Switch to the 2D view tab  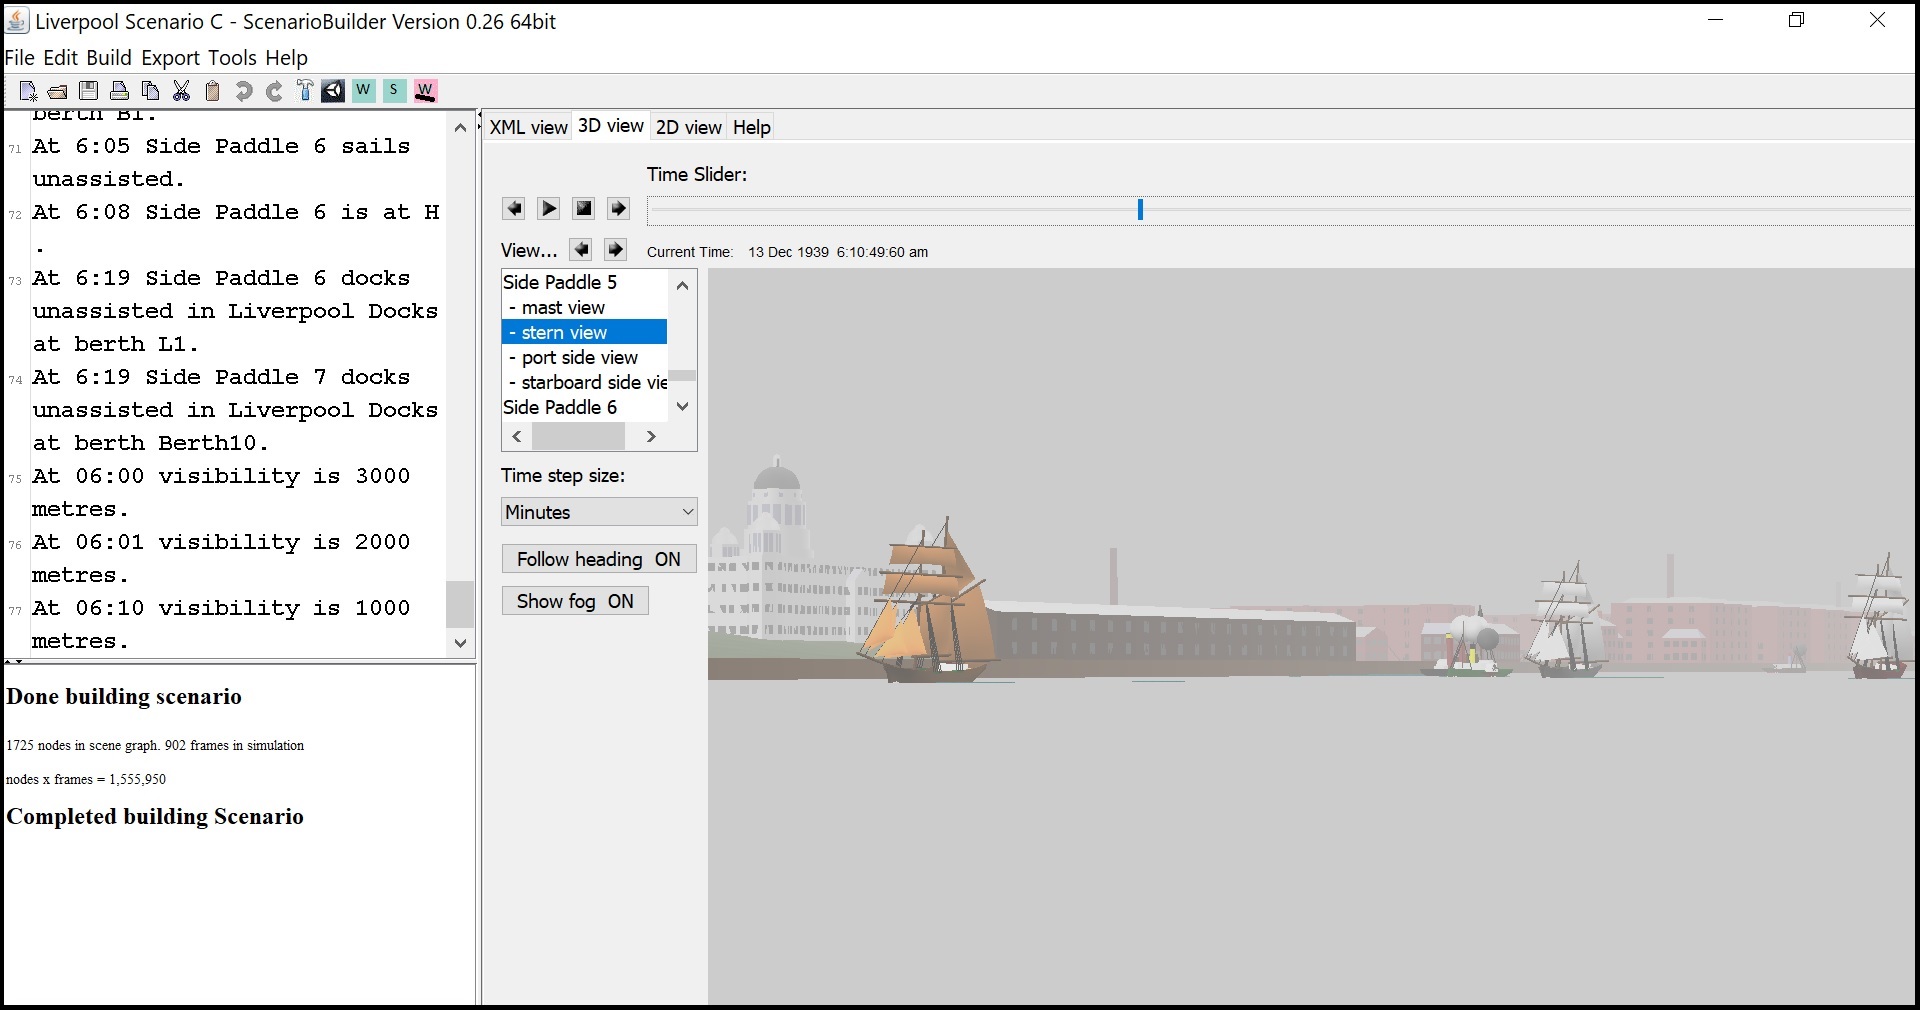click(688, 126)
